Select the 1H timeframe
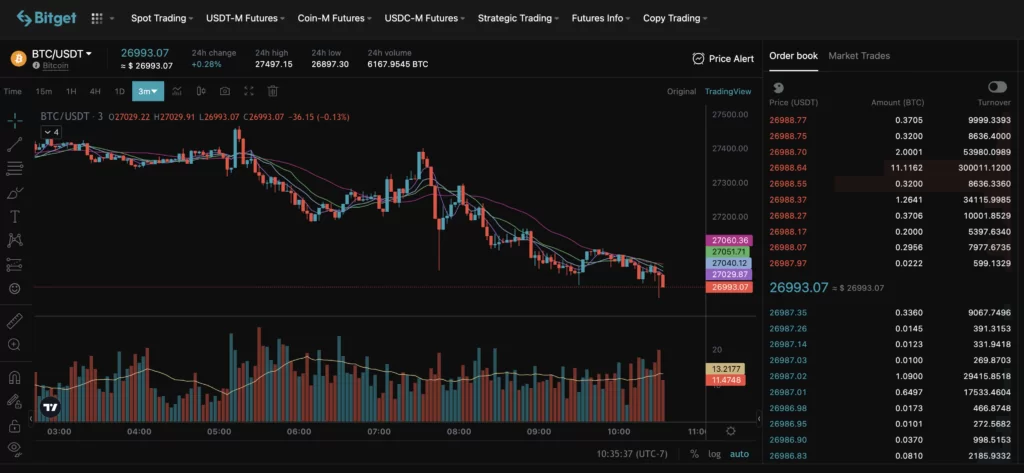1024x473 pixels. (71, 91)
